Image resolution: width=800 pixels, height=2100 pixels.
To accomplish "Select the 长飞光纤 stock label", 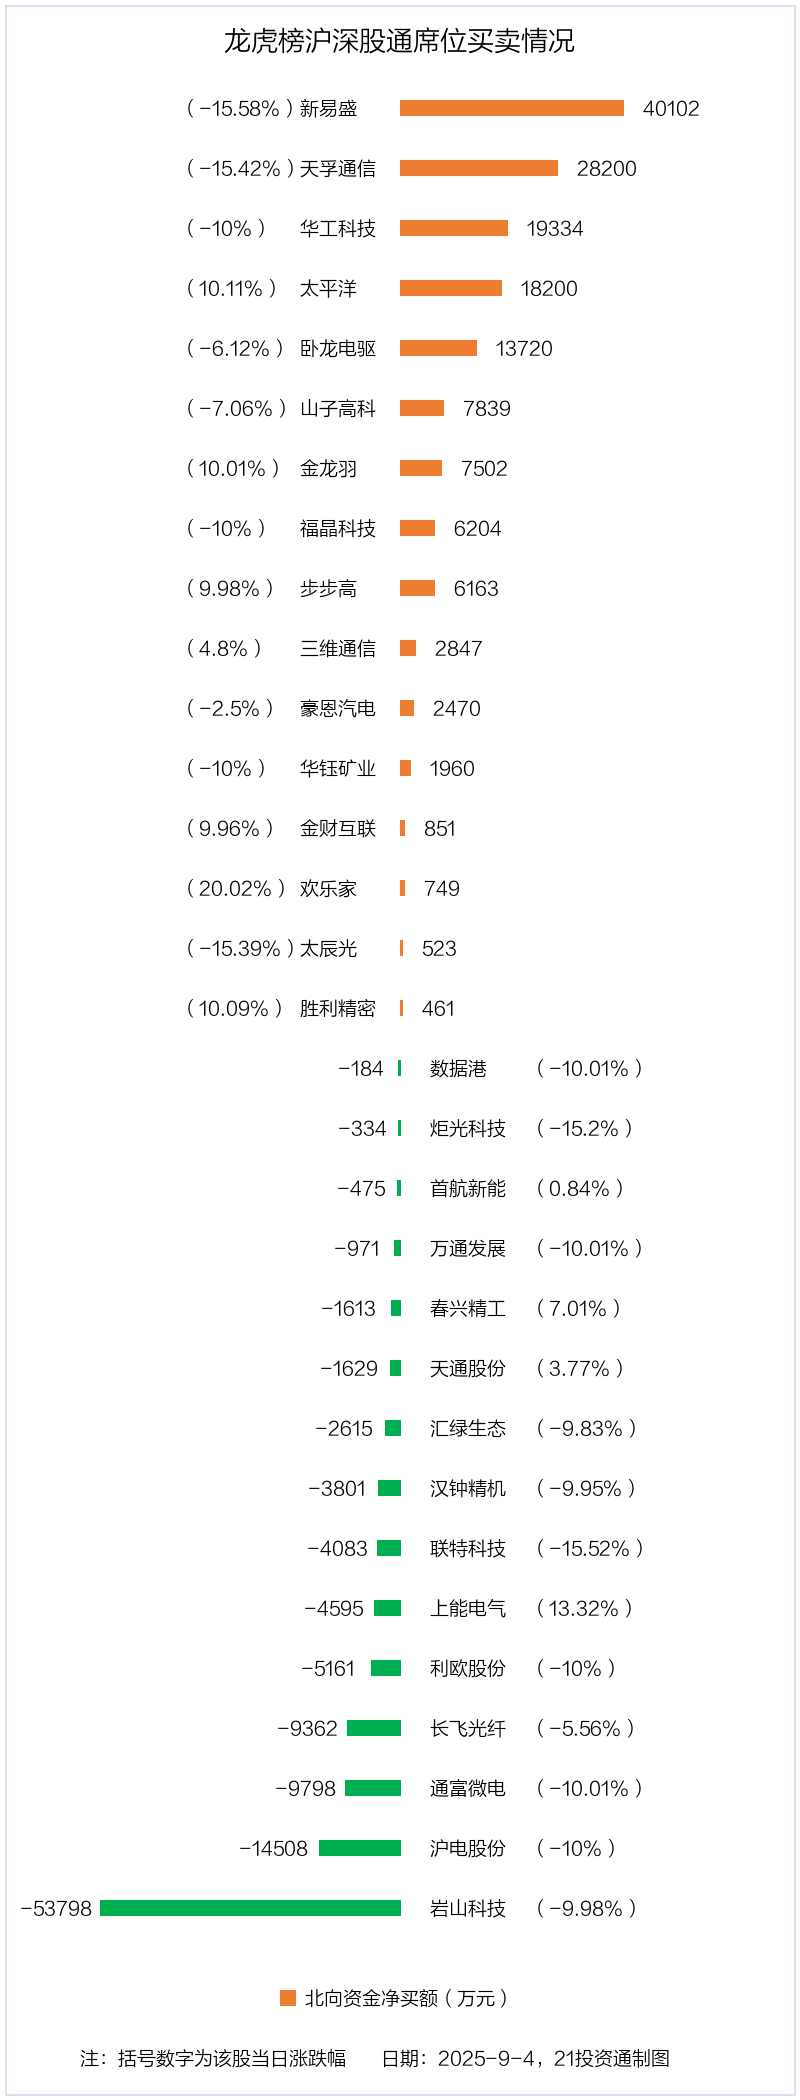I will tap(468, 1728).
